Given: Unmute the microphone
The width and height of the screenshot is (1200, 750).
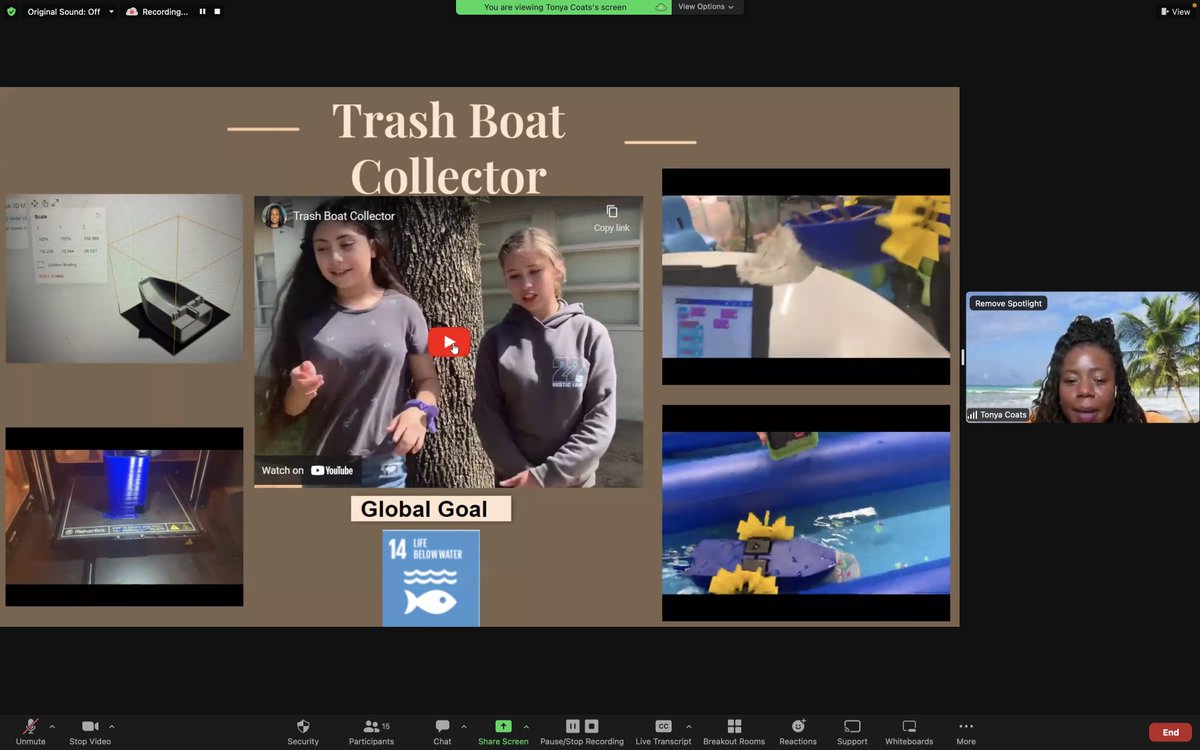Looking at the screenshot, I should click(30, 731).
